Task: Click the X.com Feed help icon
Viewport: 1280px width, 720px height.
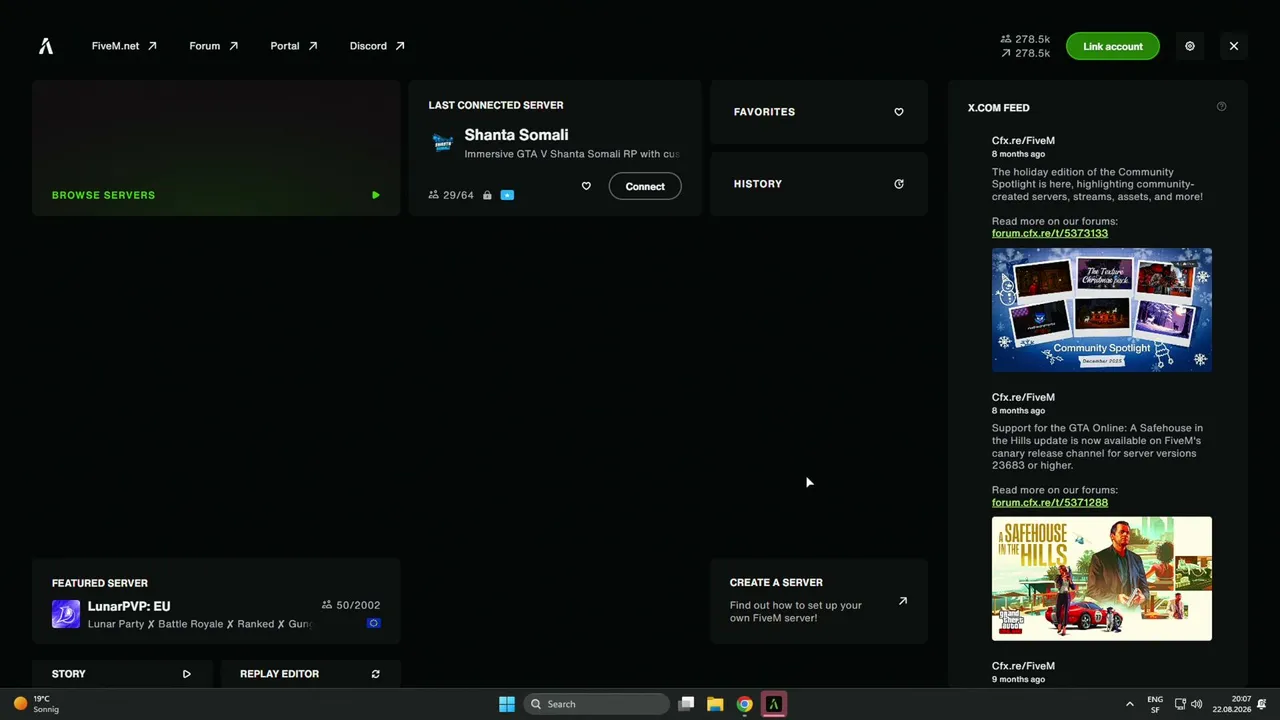Action: tap(1221, 106)
